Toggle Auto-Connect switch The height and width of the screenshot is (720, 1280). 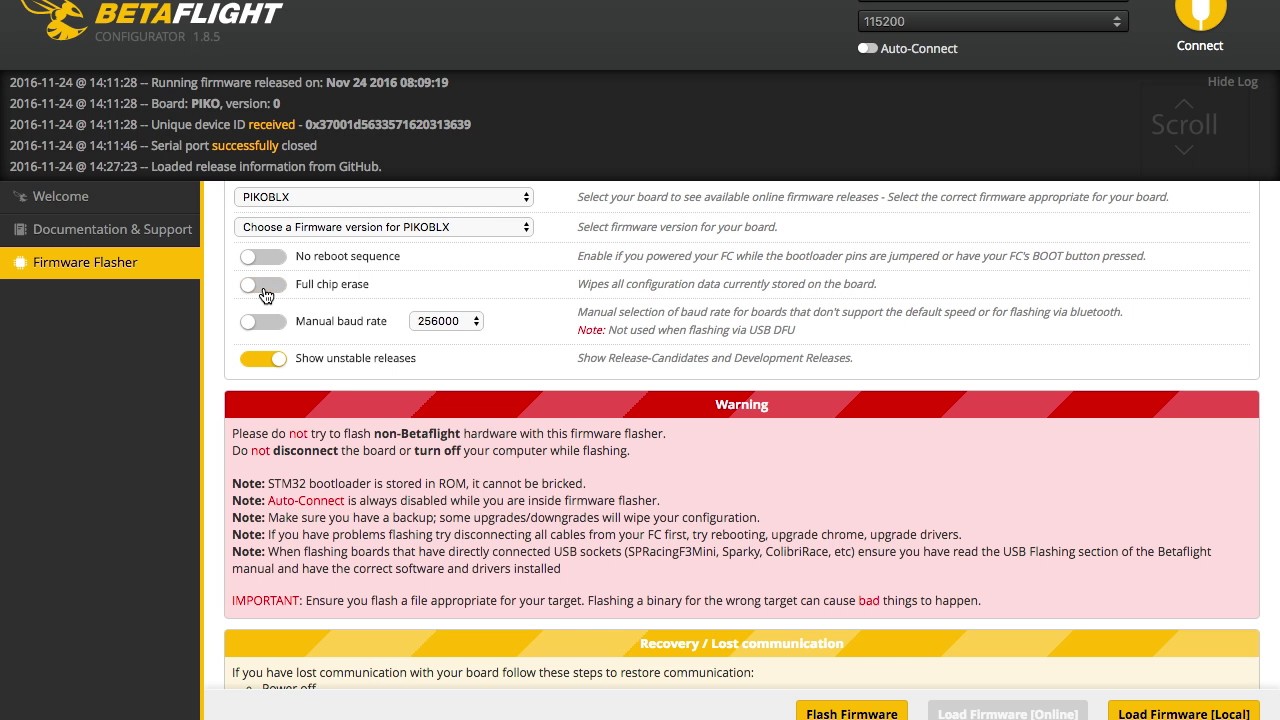pos(867,48)
